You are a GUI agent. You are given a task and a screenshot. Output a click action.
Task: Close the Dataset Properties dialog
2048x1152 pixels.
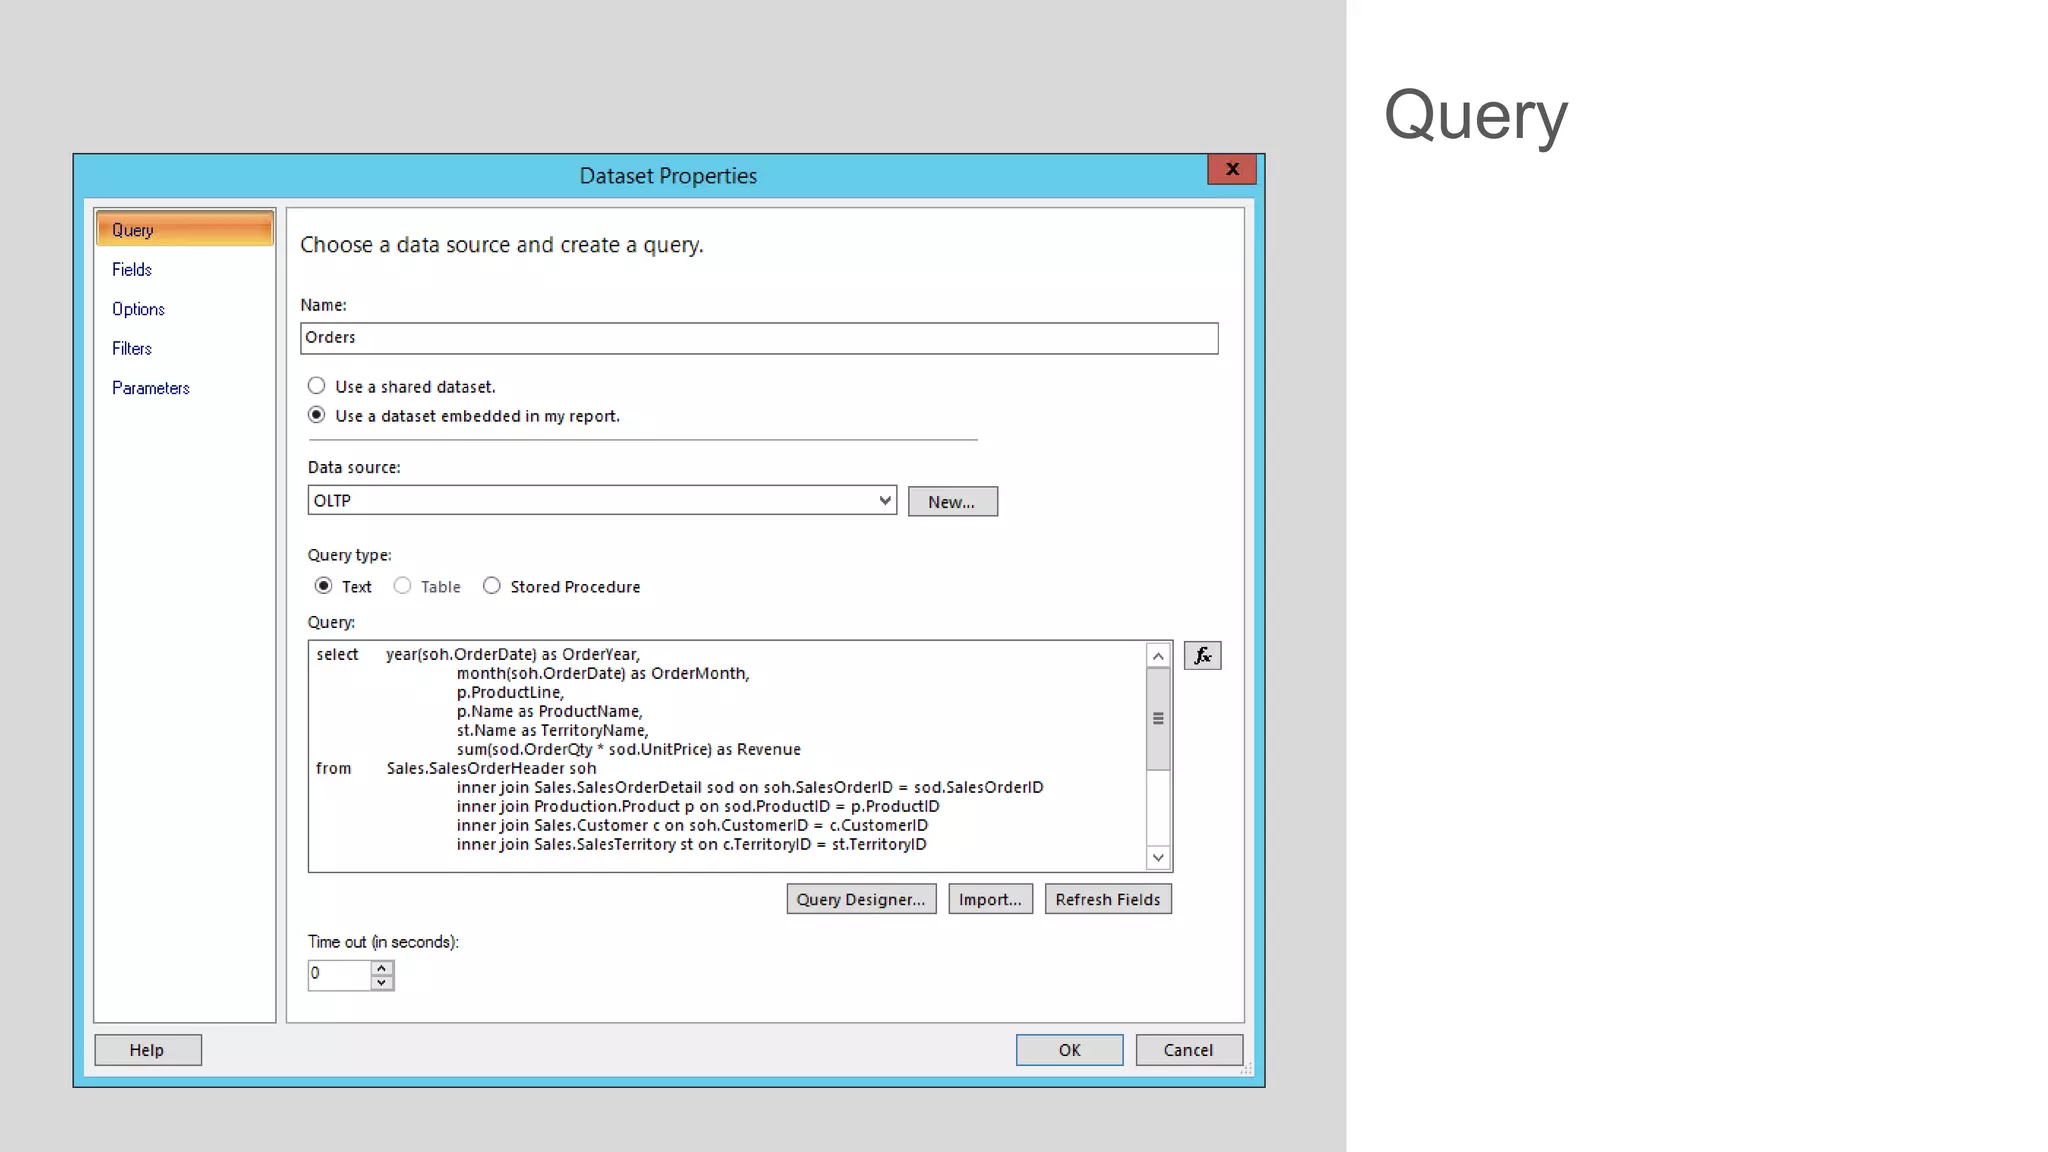(x=1232, y=169)
